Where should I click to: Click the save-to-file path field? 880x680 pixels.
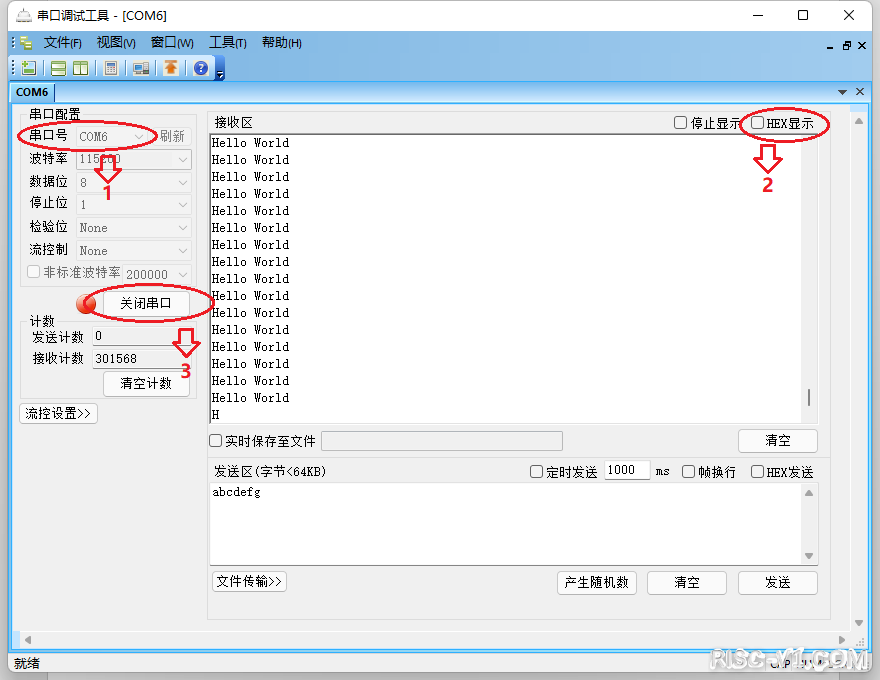click(442, 441)
